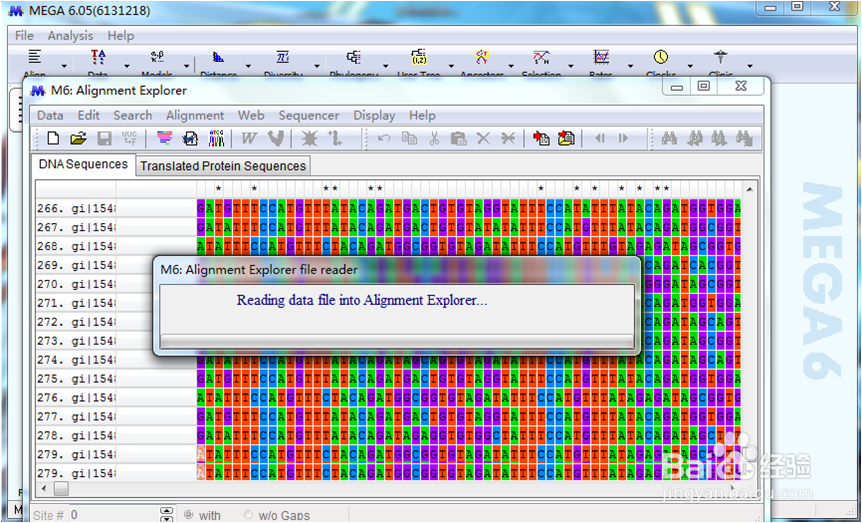
Task: Switch to Translated Protein Sequences tab
Action: pos(223,166)
